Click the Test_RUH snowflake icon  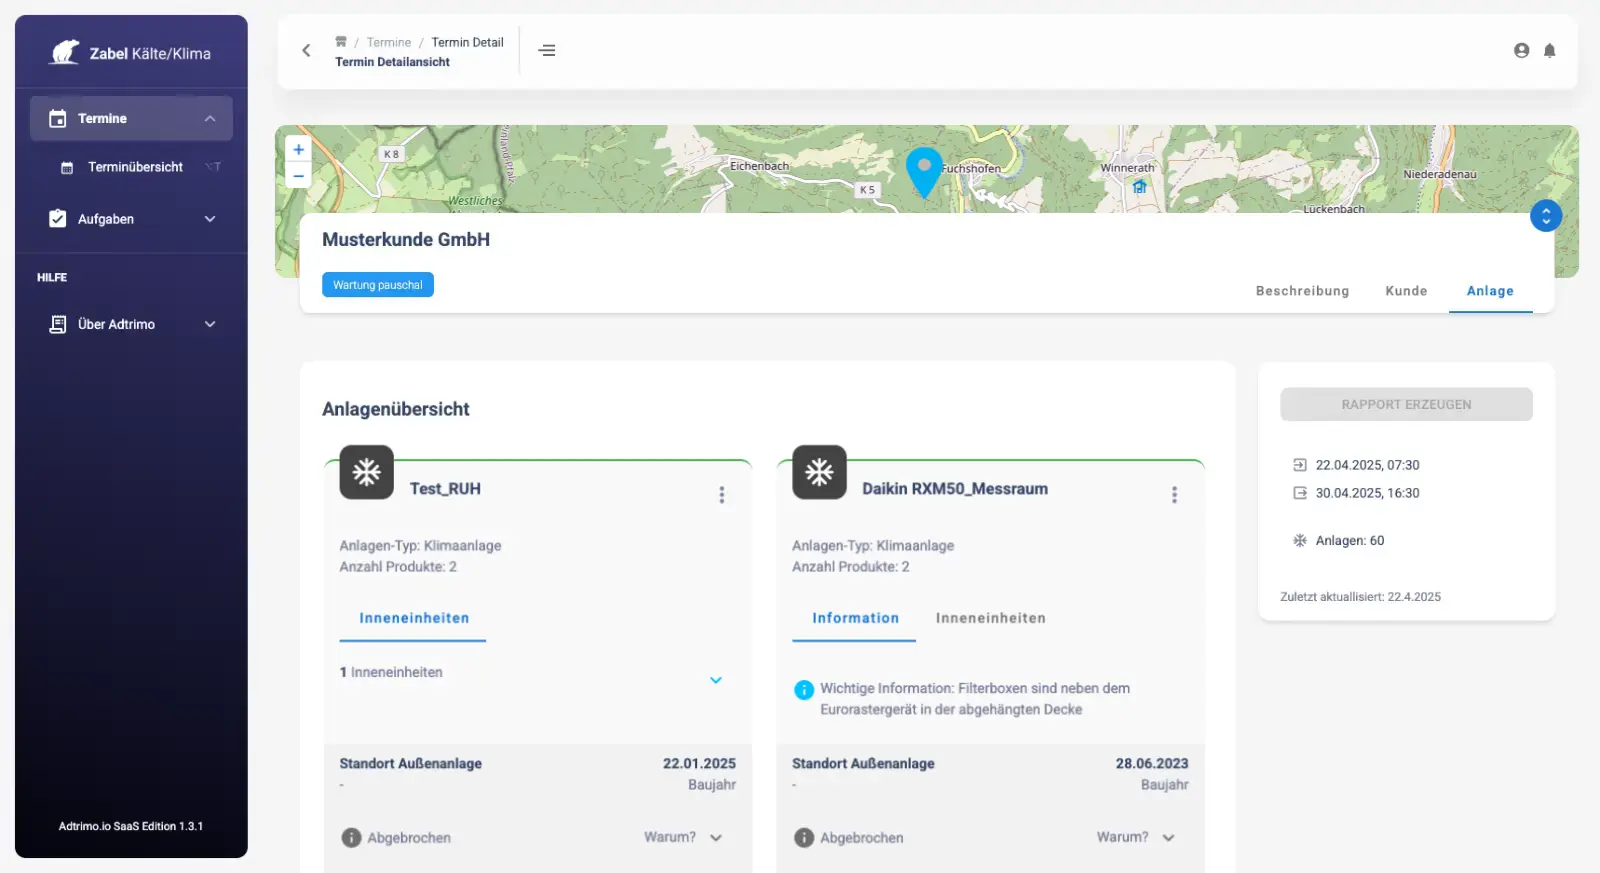(367, 472)
